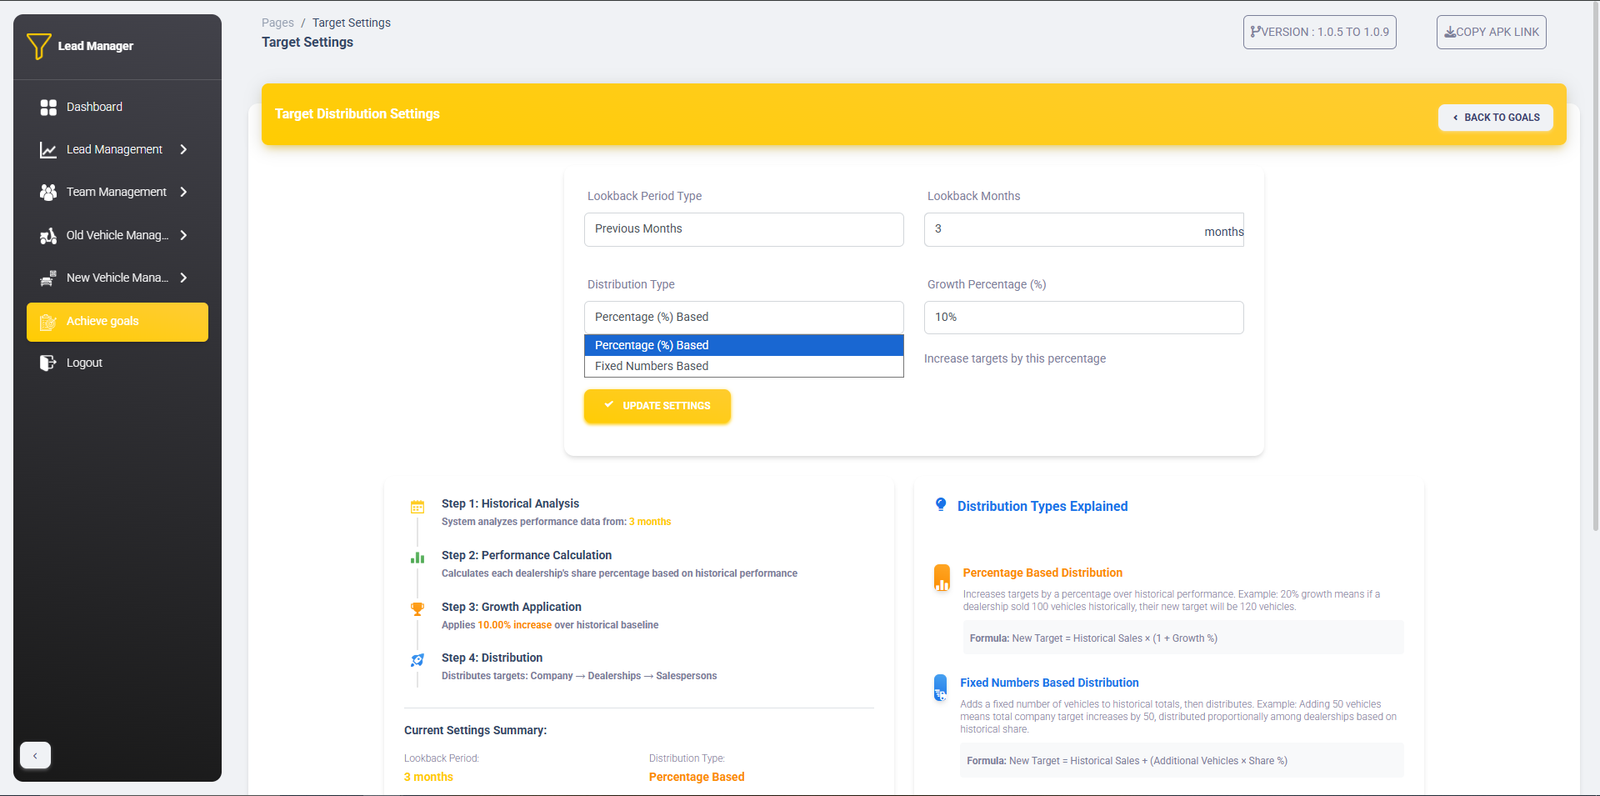Click the Team Management people icon

point(48,192)
